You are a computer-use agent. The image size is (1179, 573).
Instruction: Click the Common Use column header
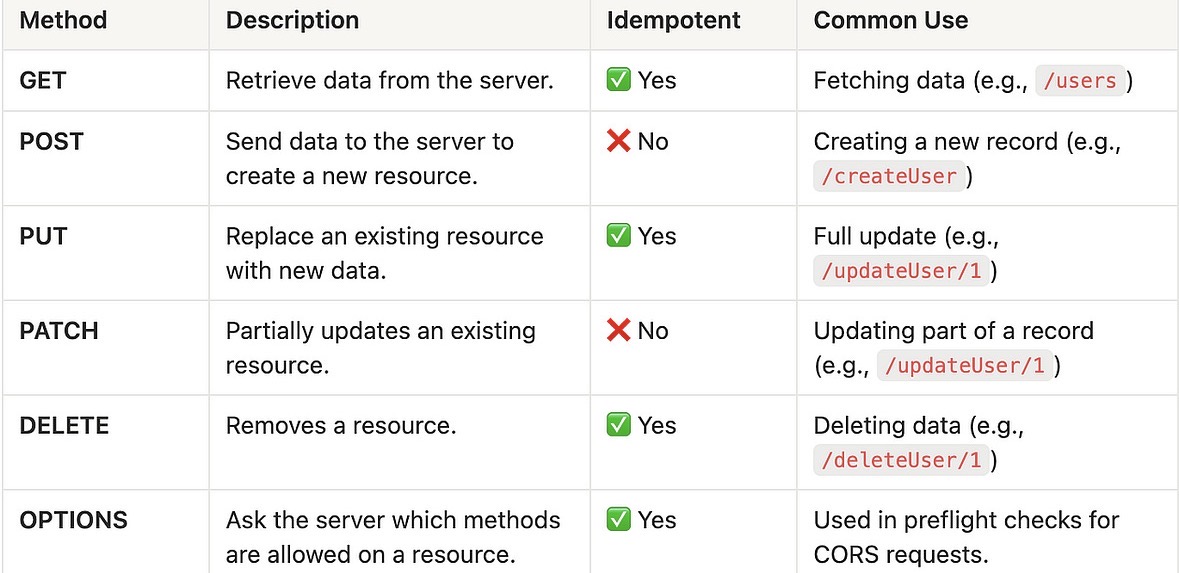tap(890, 20)
